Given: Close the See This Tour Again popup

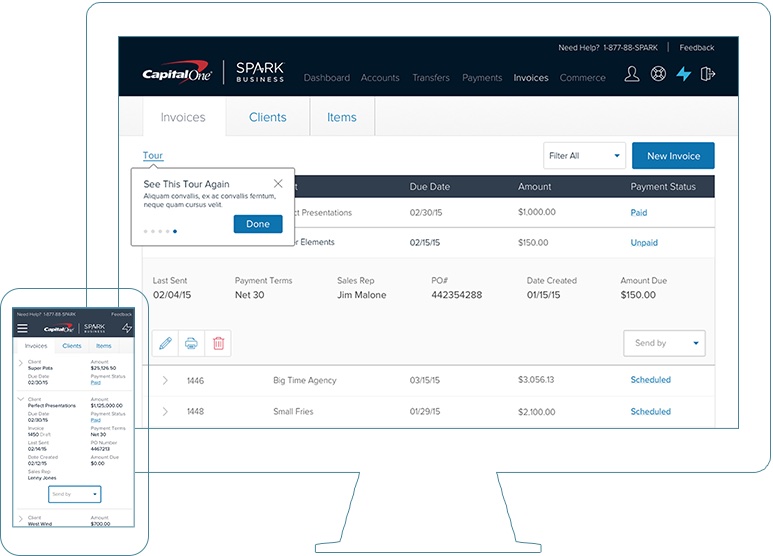Looking at the screenshot, I should point(278,183).
